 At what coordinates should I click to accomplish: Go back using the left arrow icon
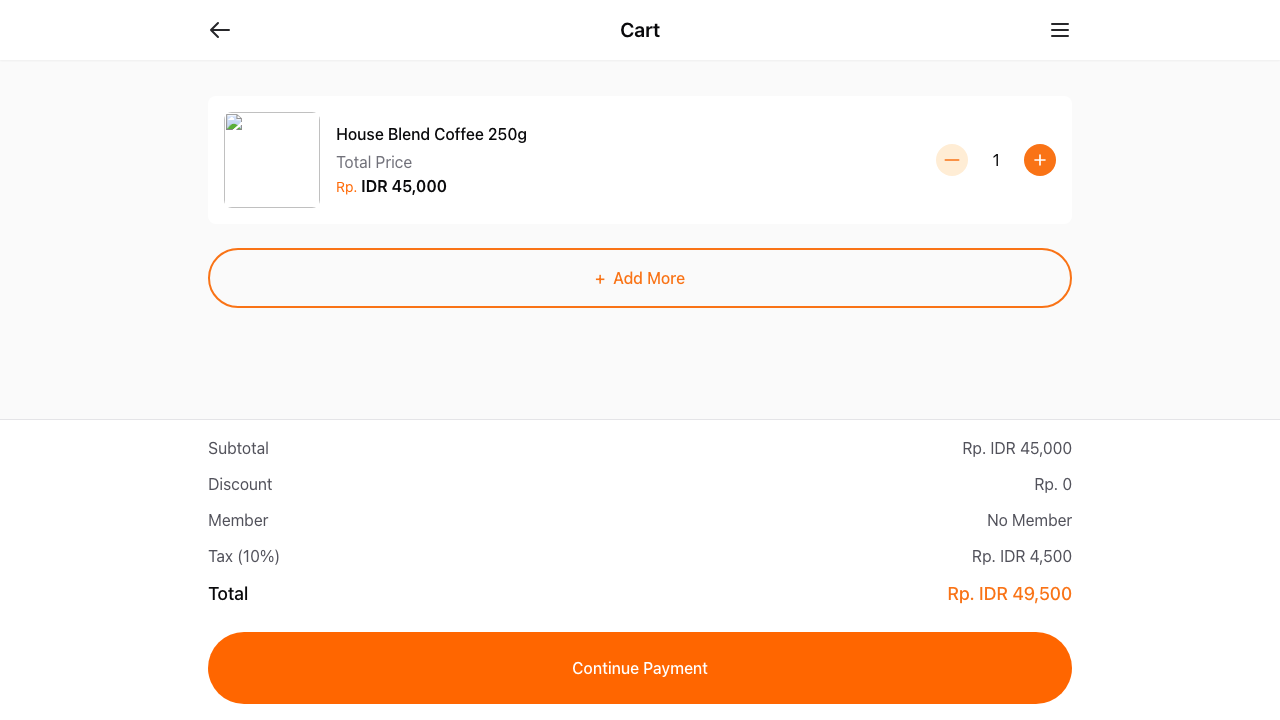click(x=220, y=30)
